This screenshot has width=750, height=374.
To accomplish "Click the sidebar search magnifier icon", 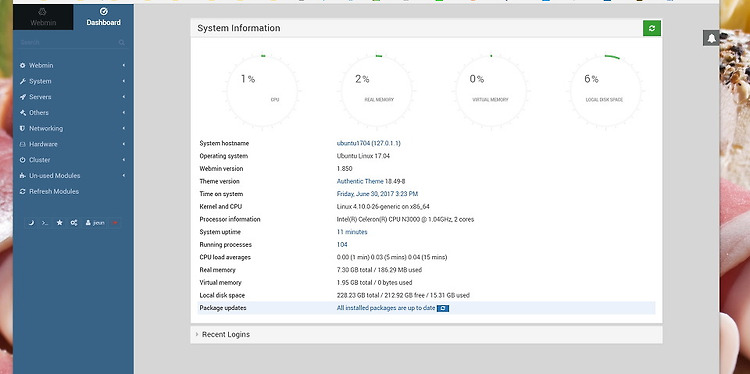I will point(121,43).
